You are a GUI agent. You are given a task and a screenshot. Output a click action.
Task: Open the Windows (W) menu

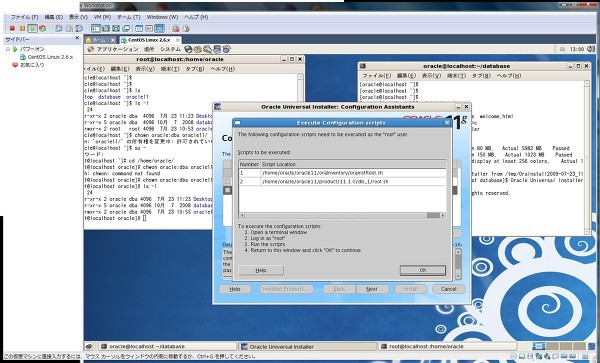pos(162,17)
